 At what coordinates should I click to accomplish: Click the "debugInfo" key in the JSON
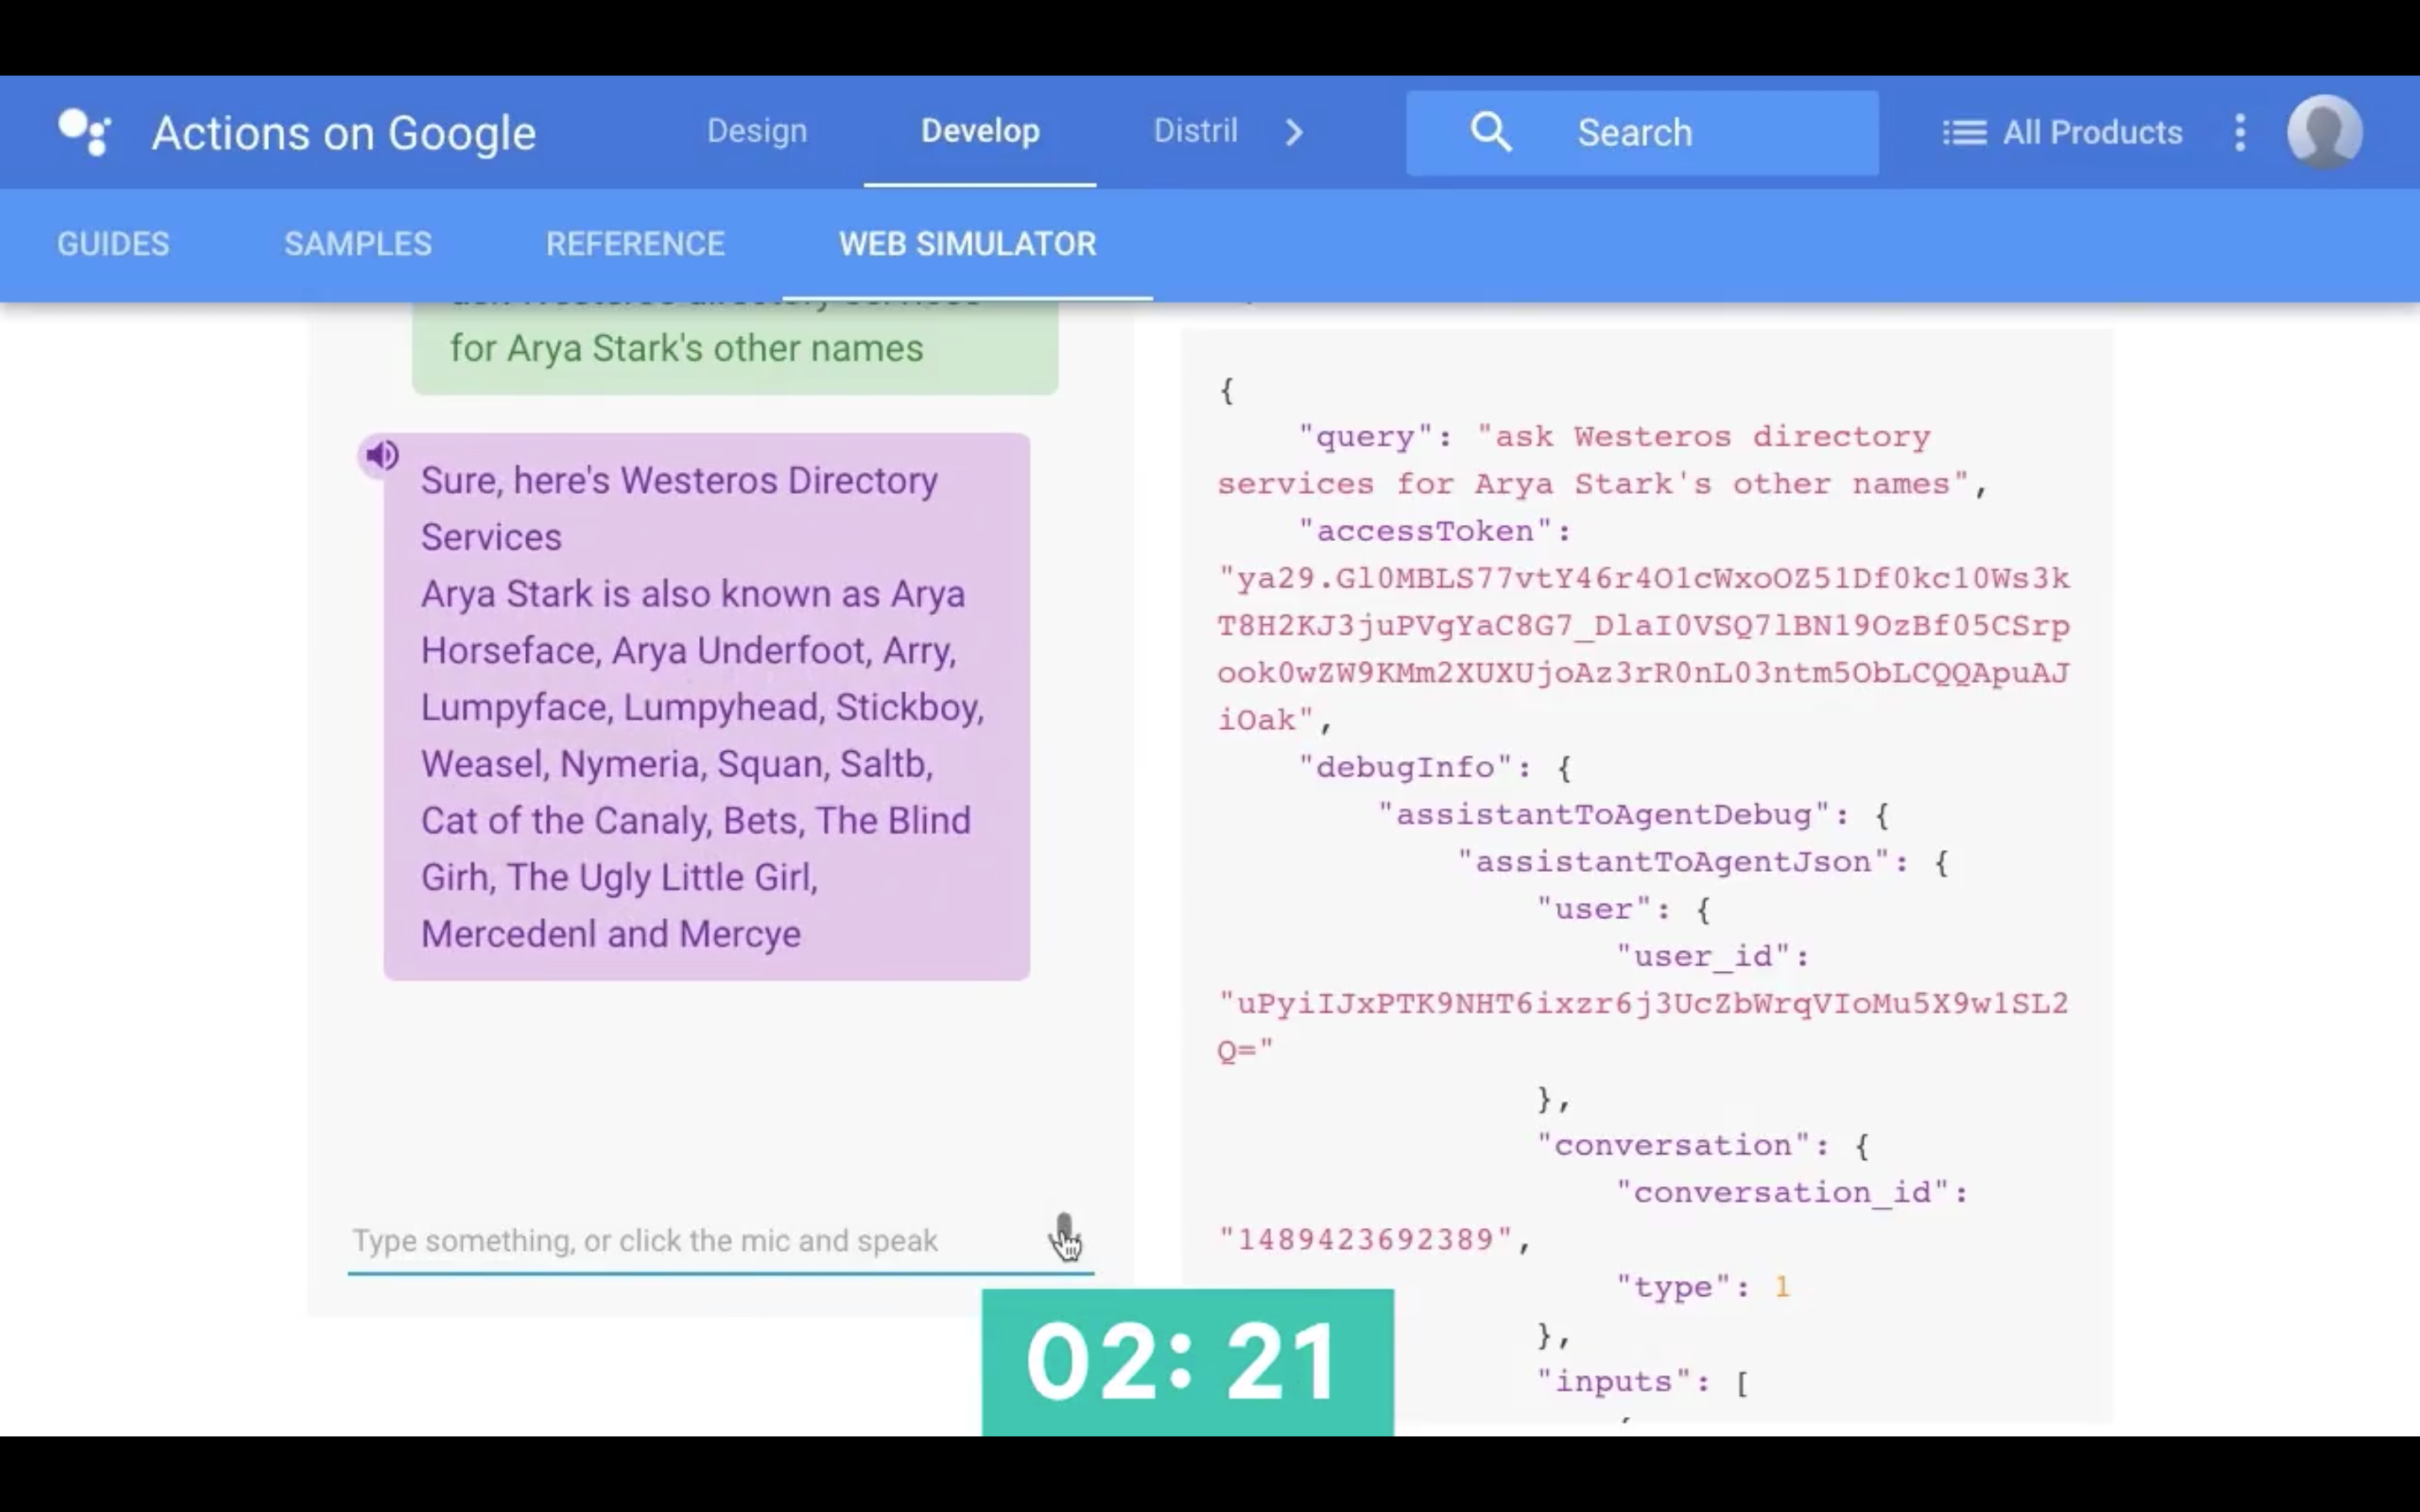(x=1405, y=767)
